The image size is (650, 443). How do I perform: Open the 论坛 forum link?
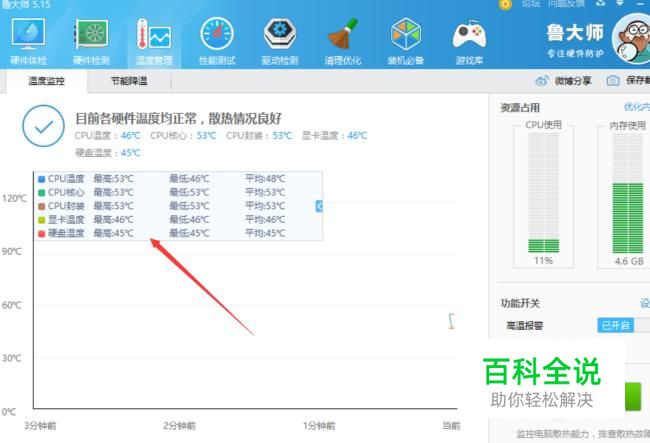[531, 4]
